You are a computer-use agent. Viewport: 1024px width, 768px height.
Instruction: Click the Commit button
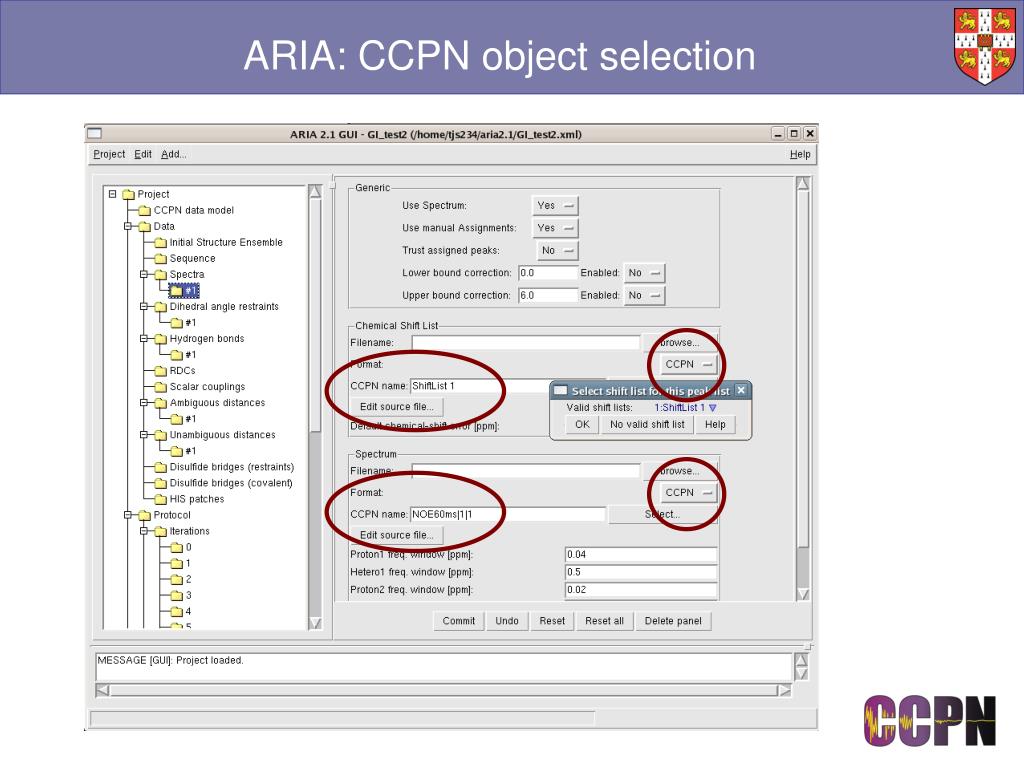click(x=458, y=621)
